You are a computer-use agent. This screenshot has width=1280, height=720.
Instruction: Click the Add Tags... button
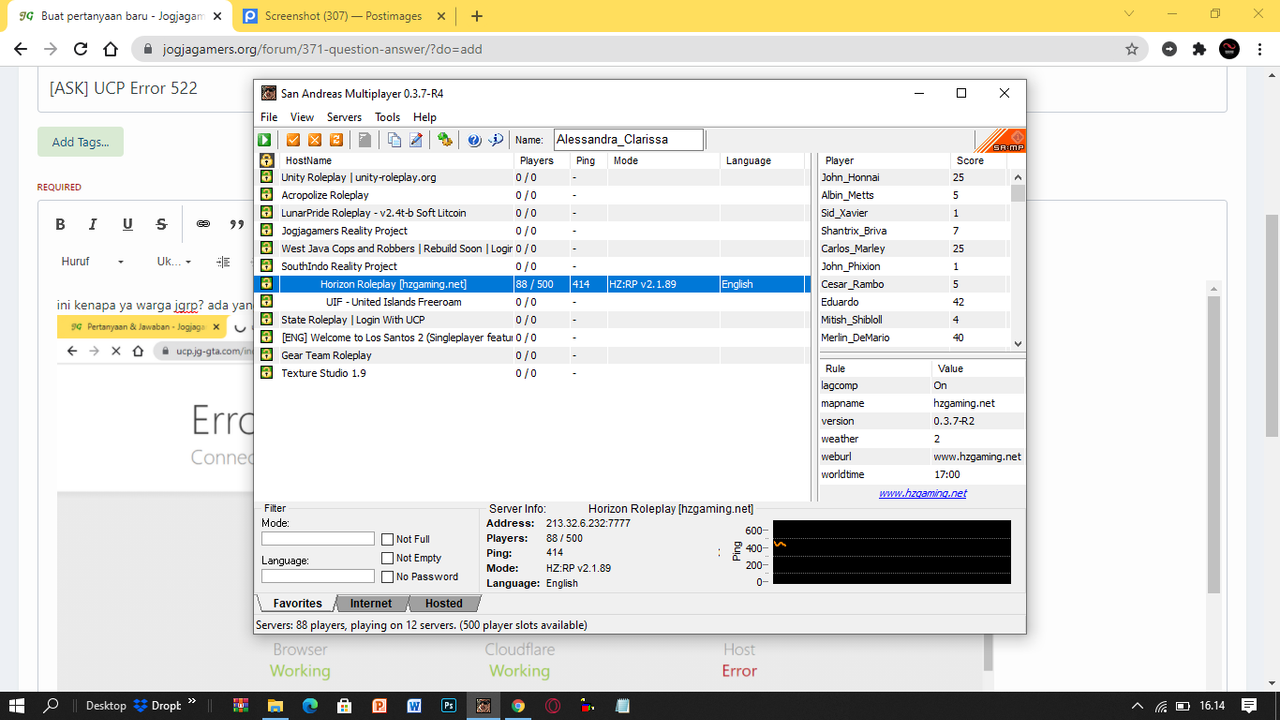80,142
